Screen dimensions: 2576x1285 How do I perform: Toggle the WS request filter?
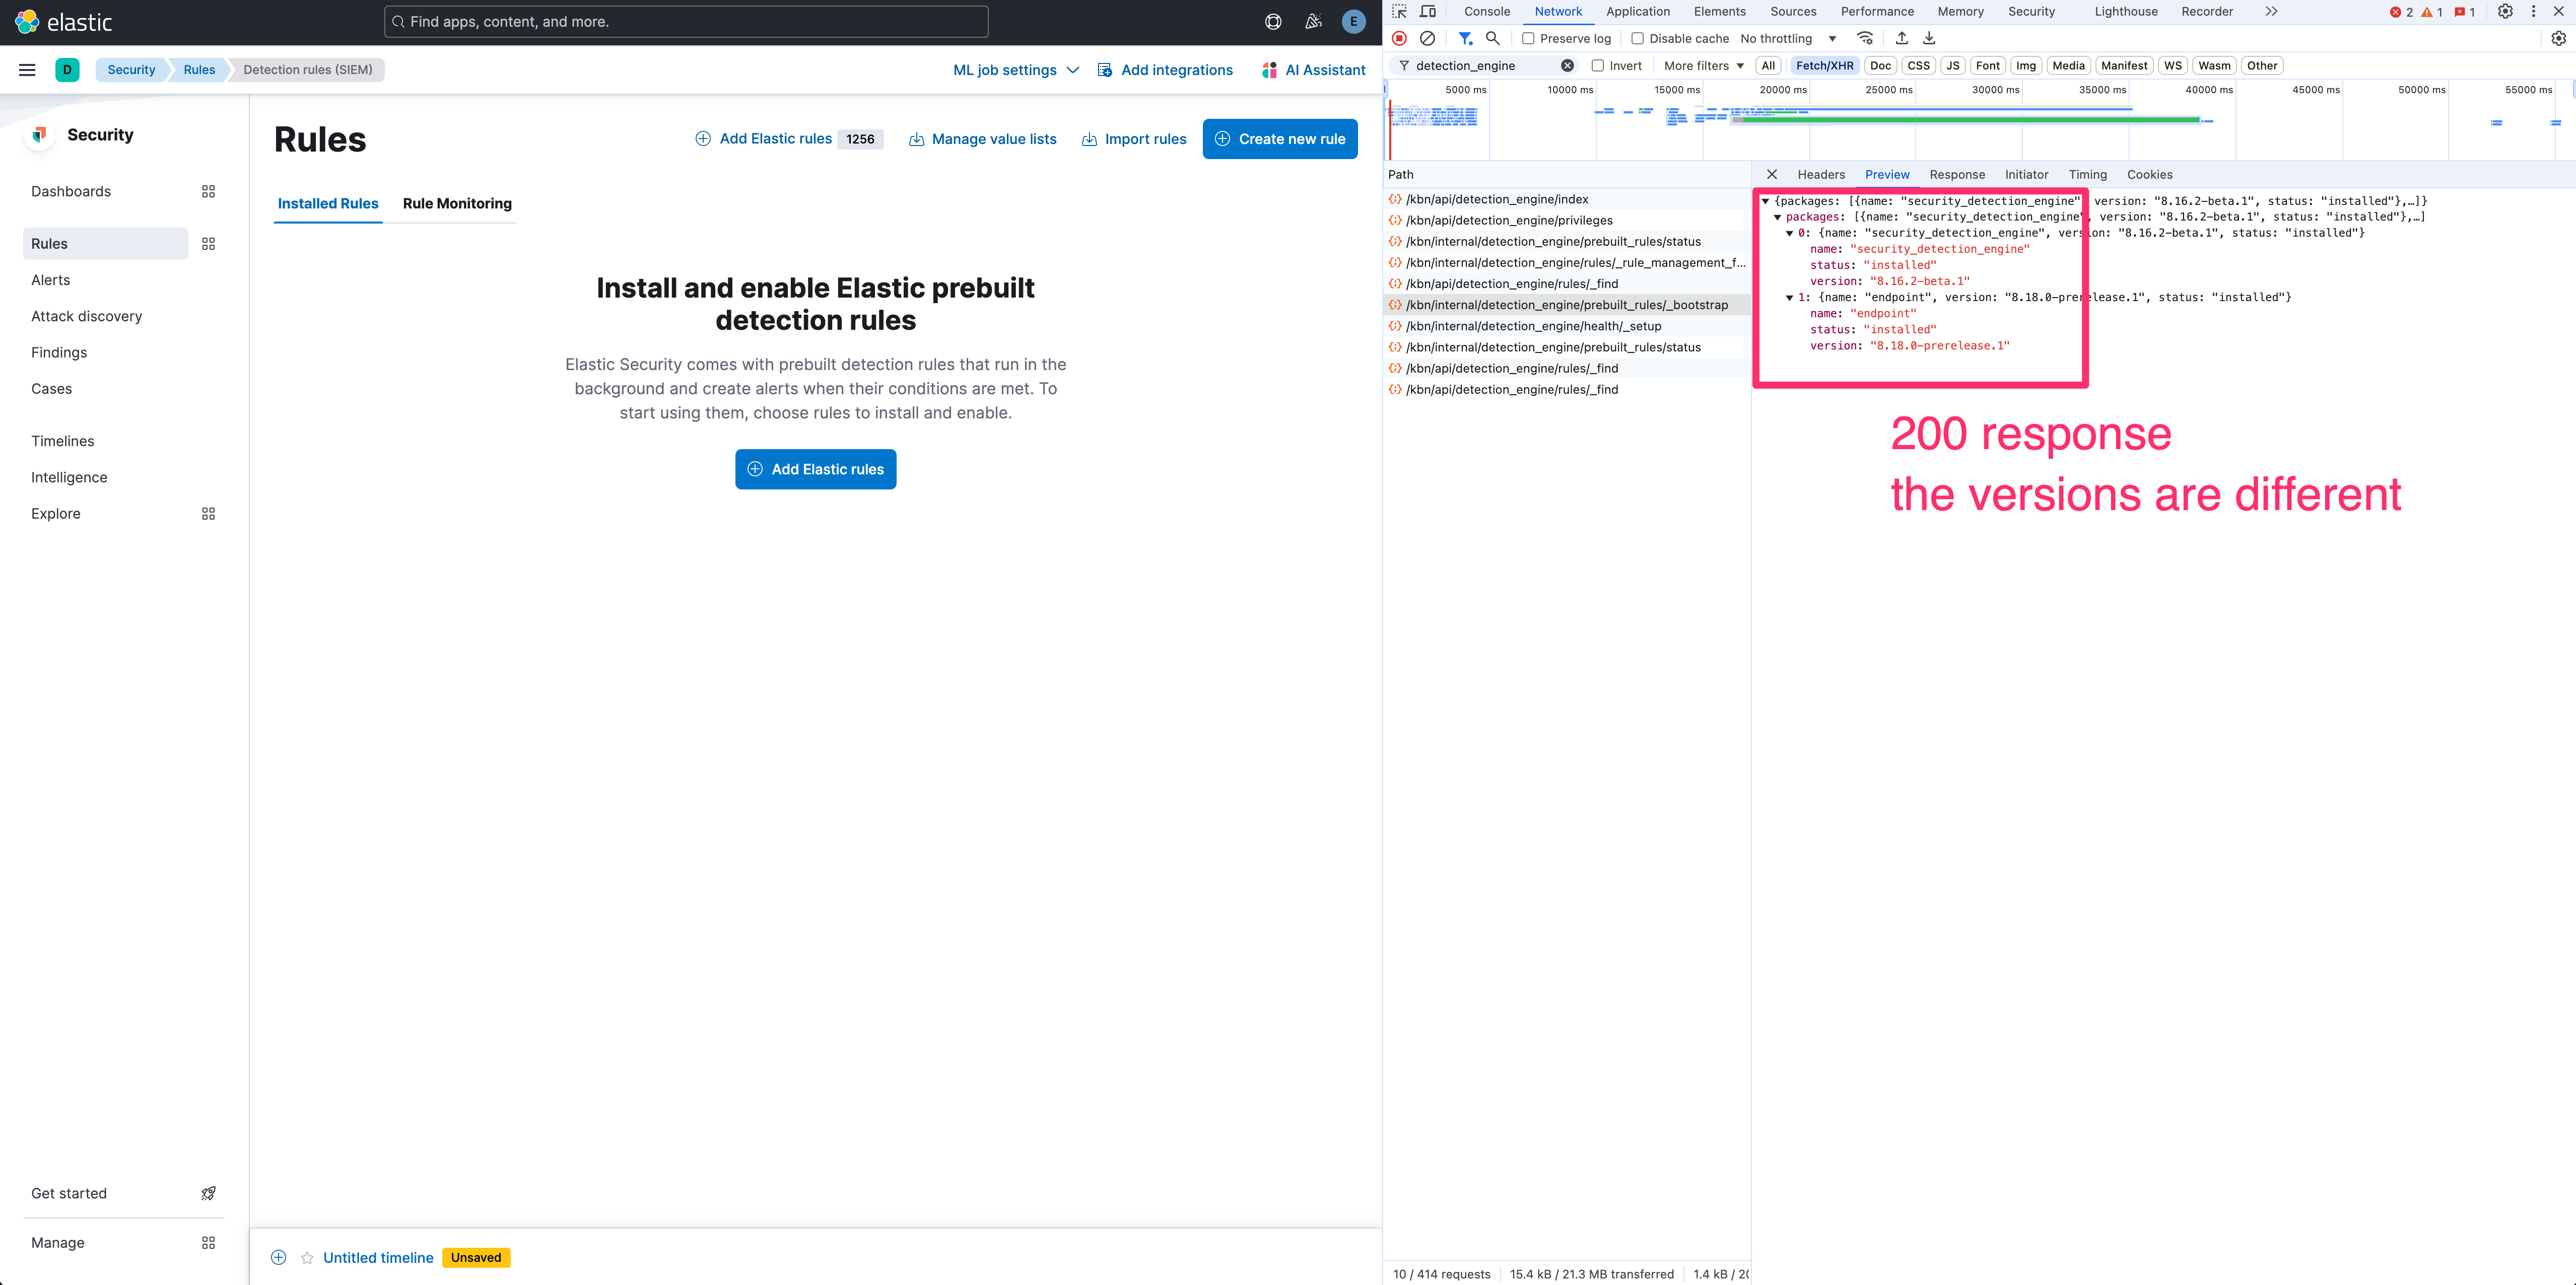click(x=2172, y=66)
